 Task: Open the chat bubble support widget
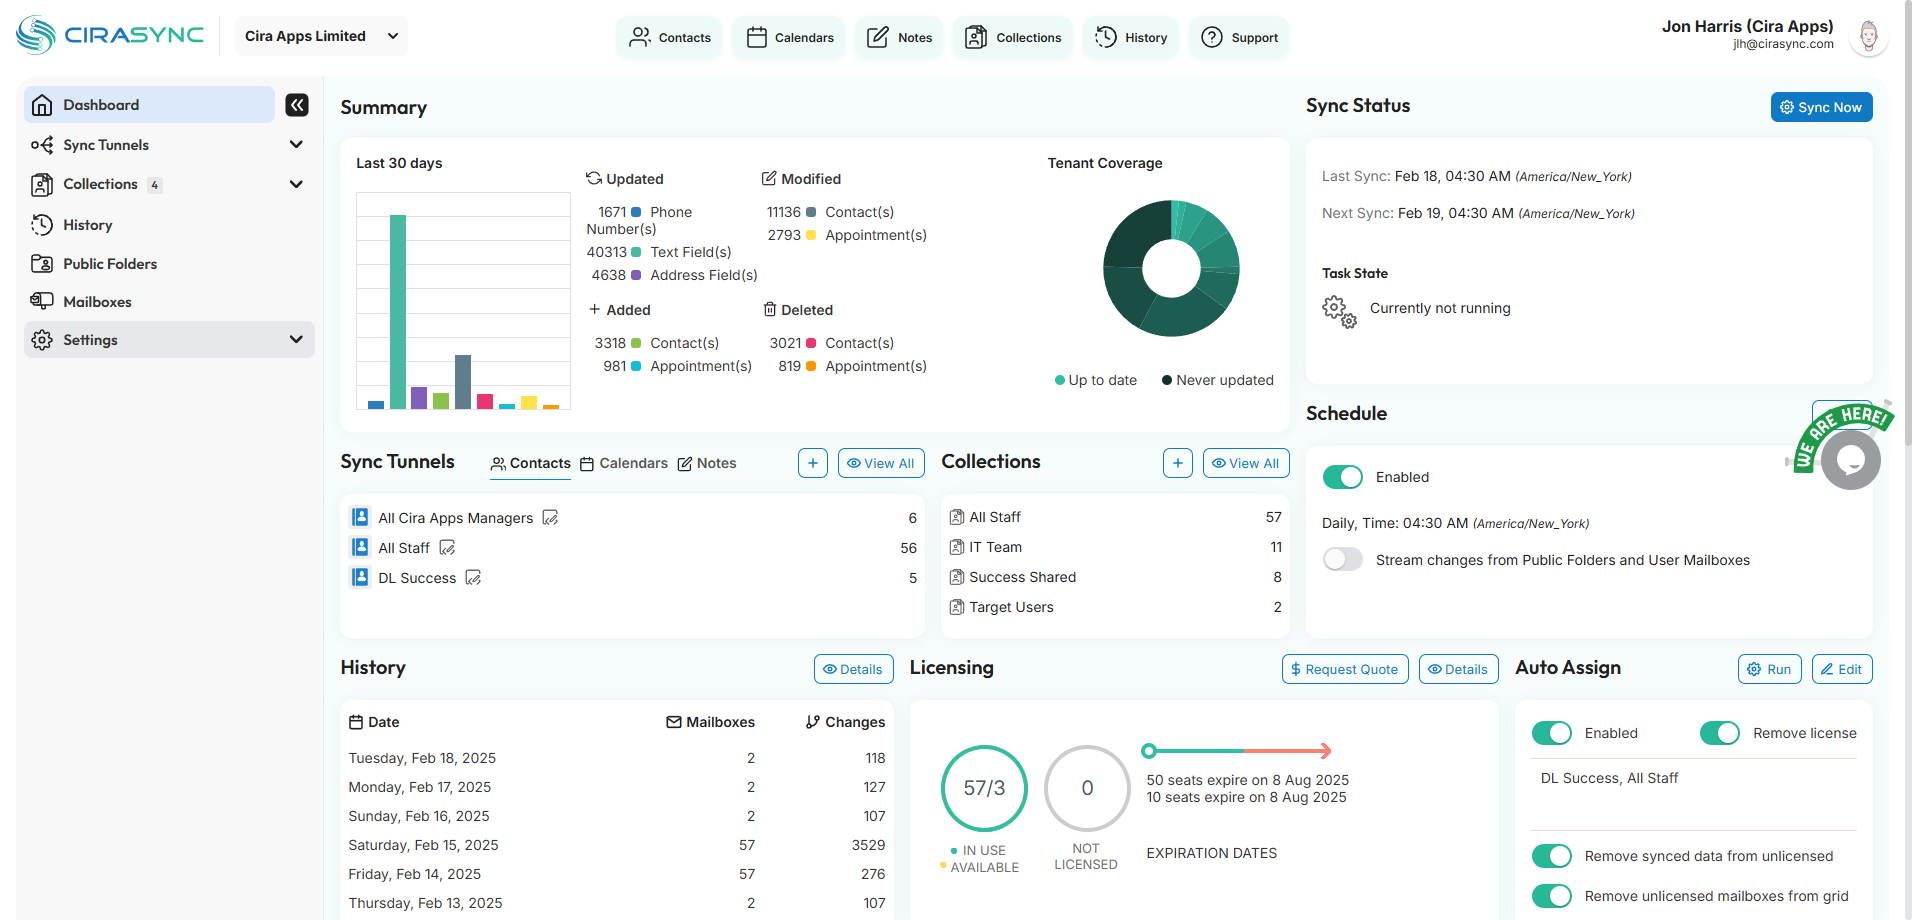1850,460
